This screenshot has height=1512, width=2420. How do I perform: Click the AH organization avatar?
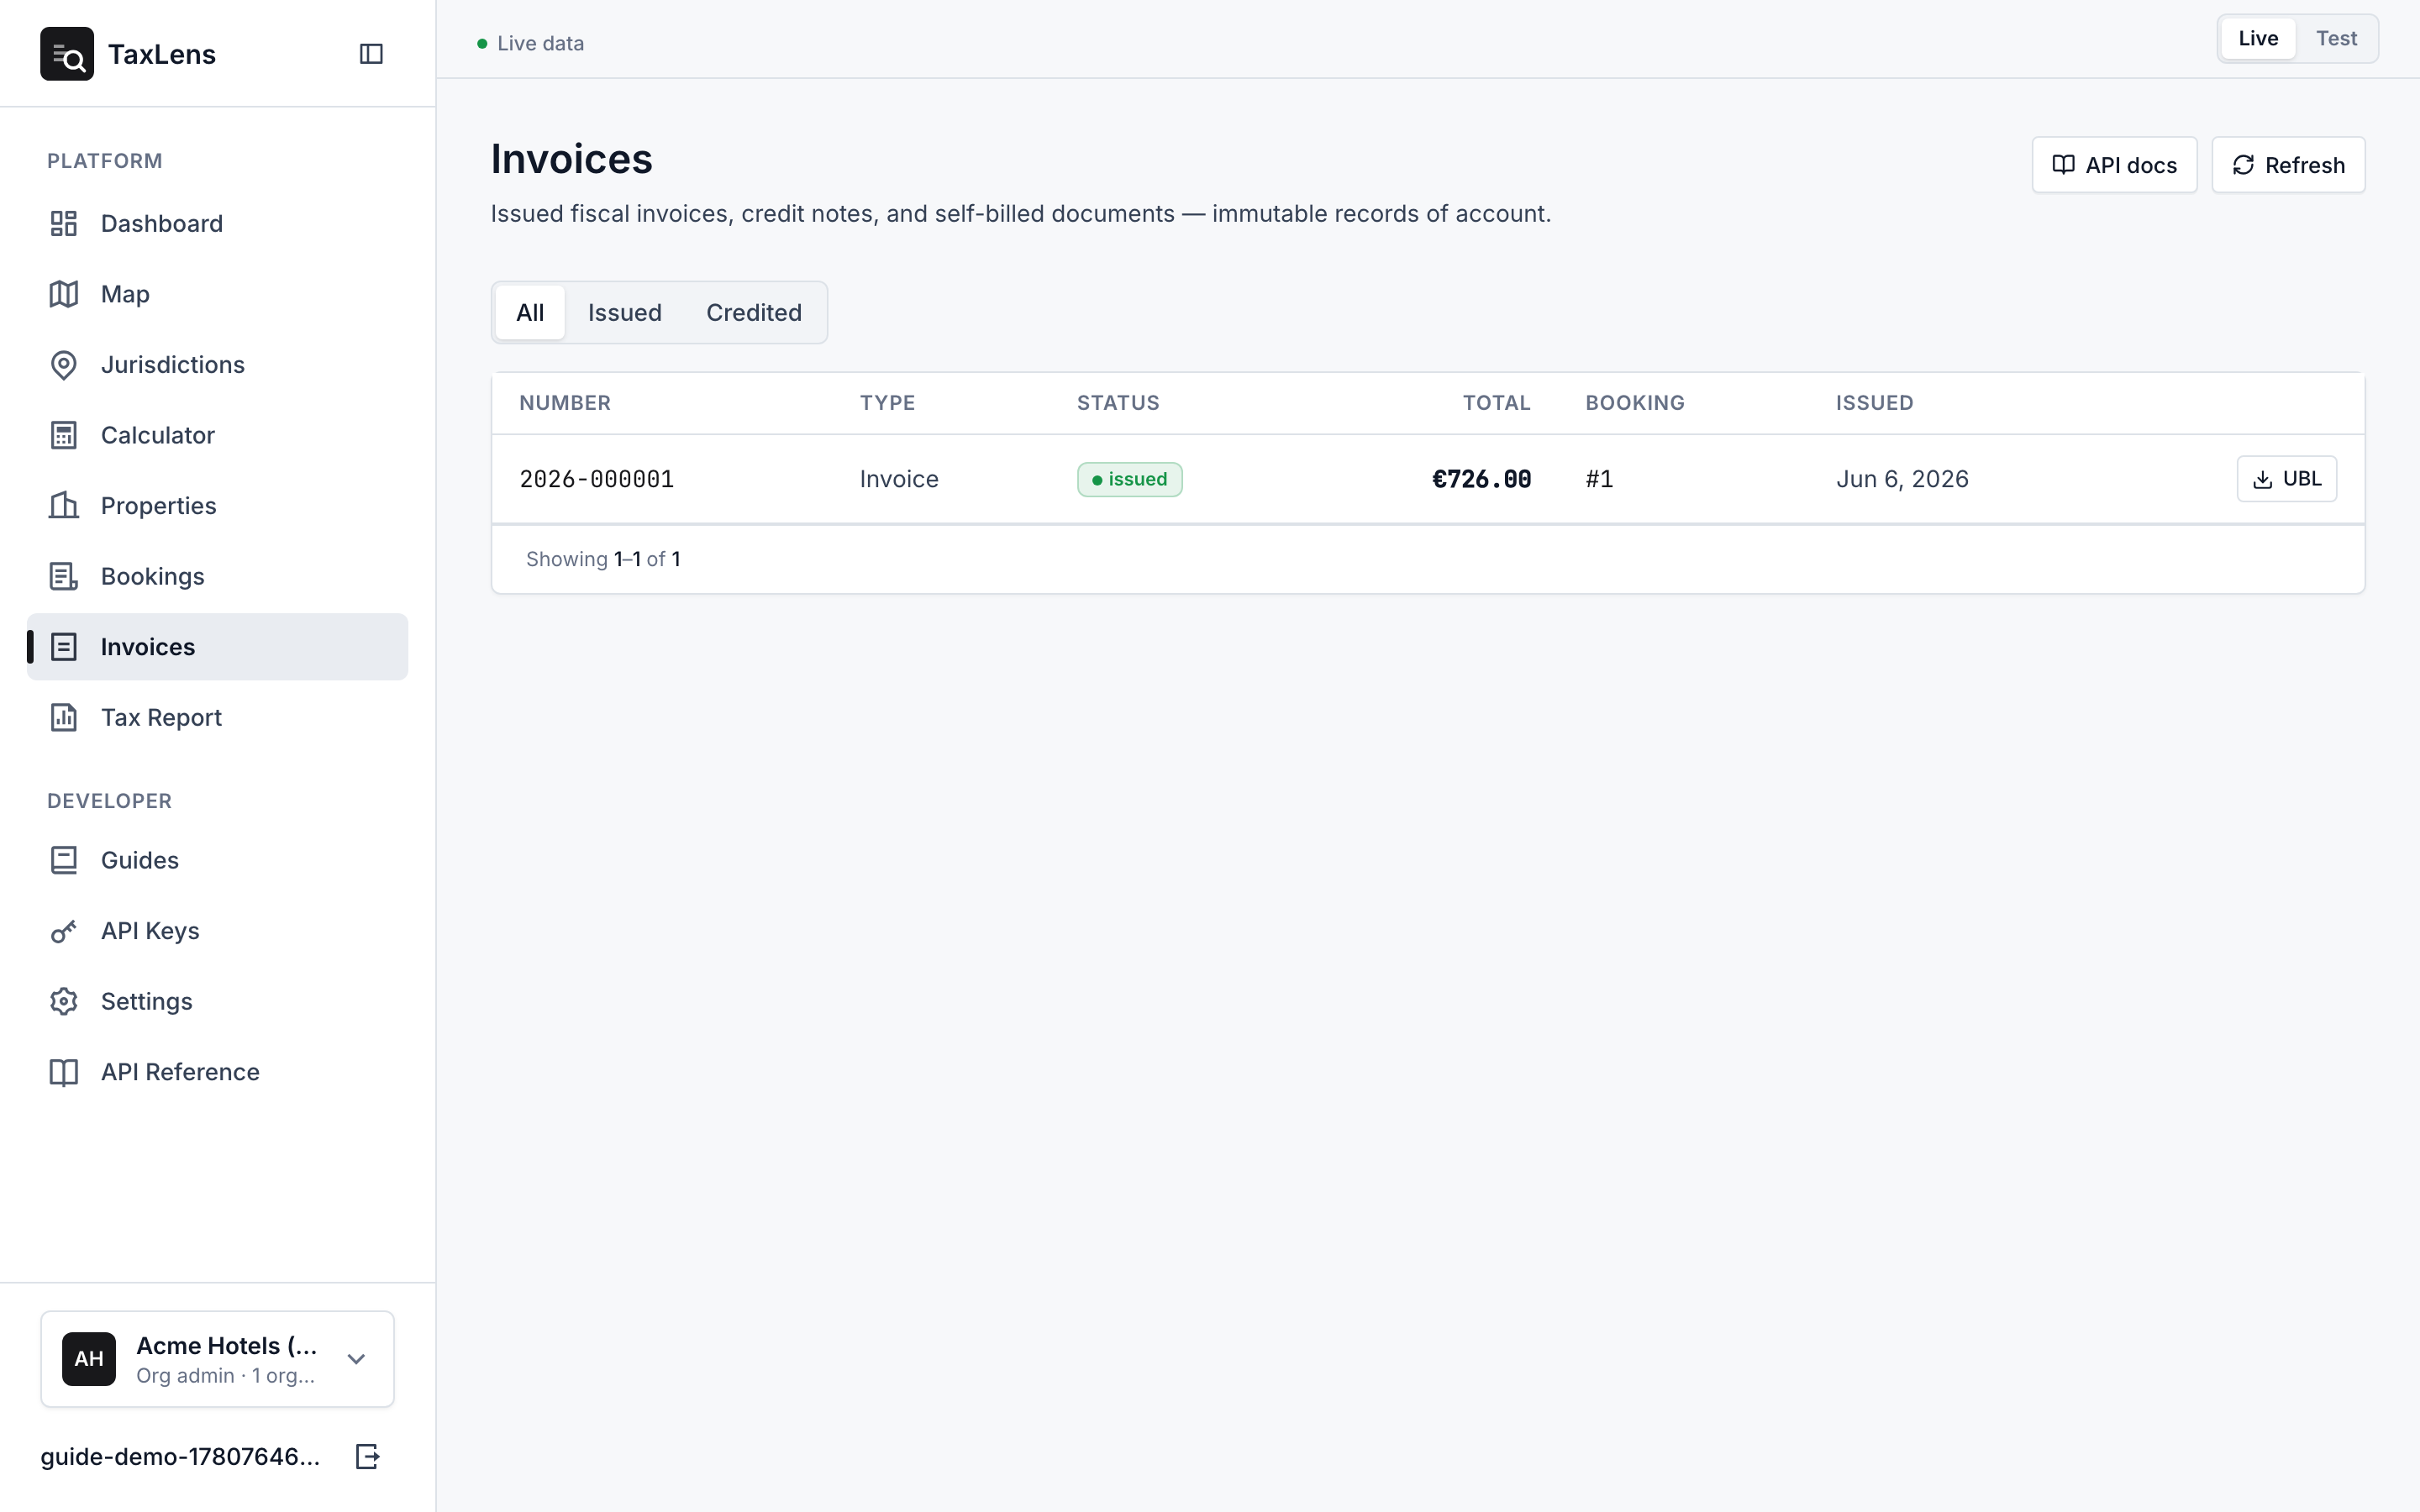tap(89, 1359)
